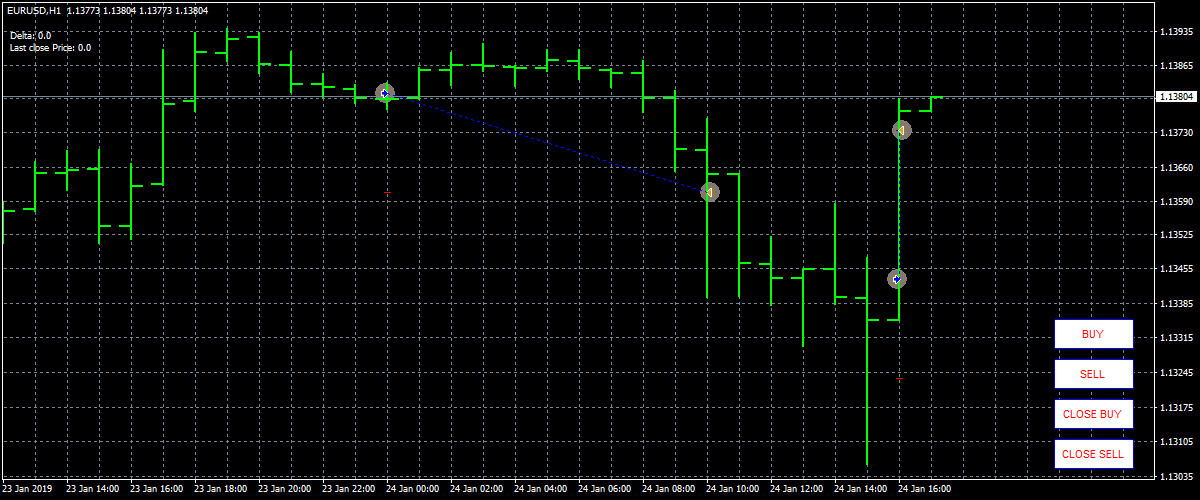Image resolution: width=1200 pixels, height=500 pixels.
Task: Click the current price label 1.13804
Action: click(x=1175, y=97)
